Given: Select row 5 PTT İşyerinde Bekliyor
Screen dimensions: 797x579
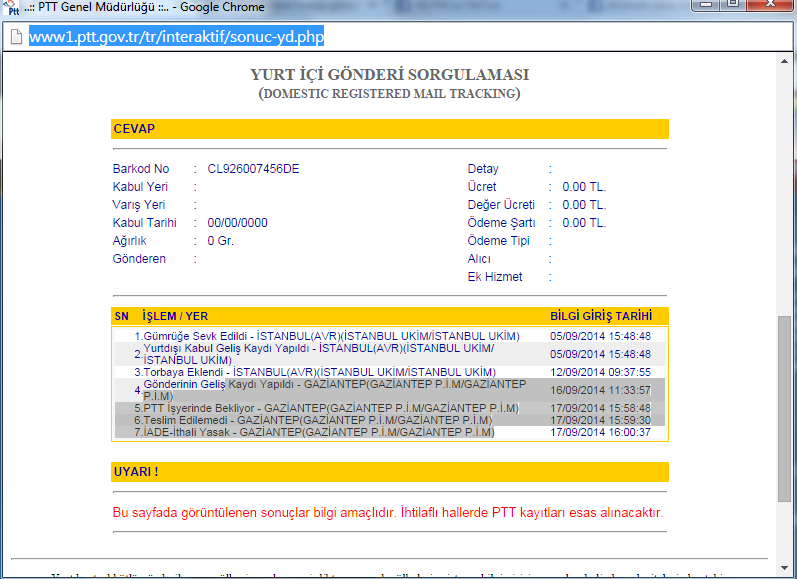Looking at the screenshot, I should (x=390, y=408).
